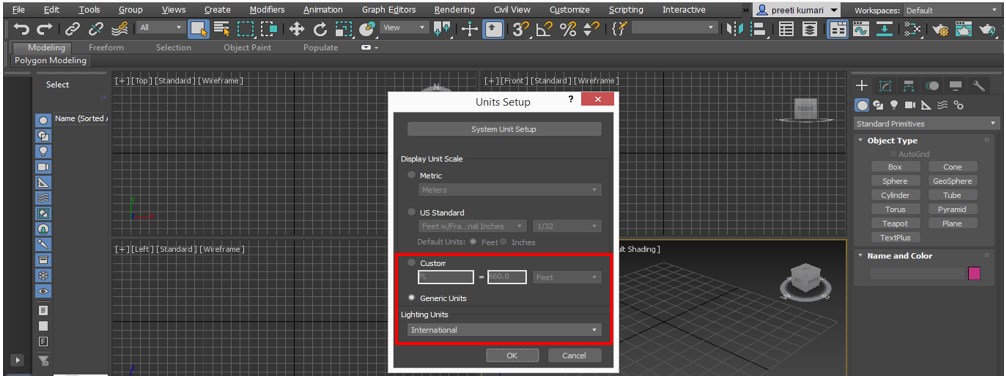
Task: Click Use Pivot Point Center icon
Action: click(x=442, y=28)
